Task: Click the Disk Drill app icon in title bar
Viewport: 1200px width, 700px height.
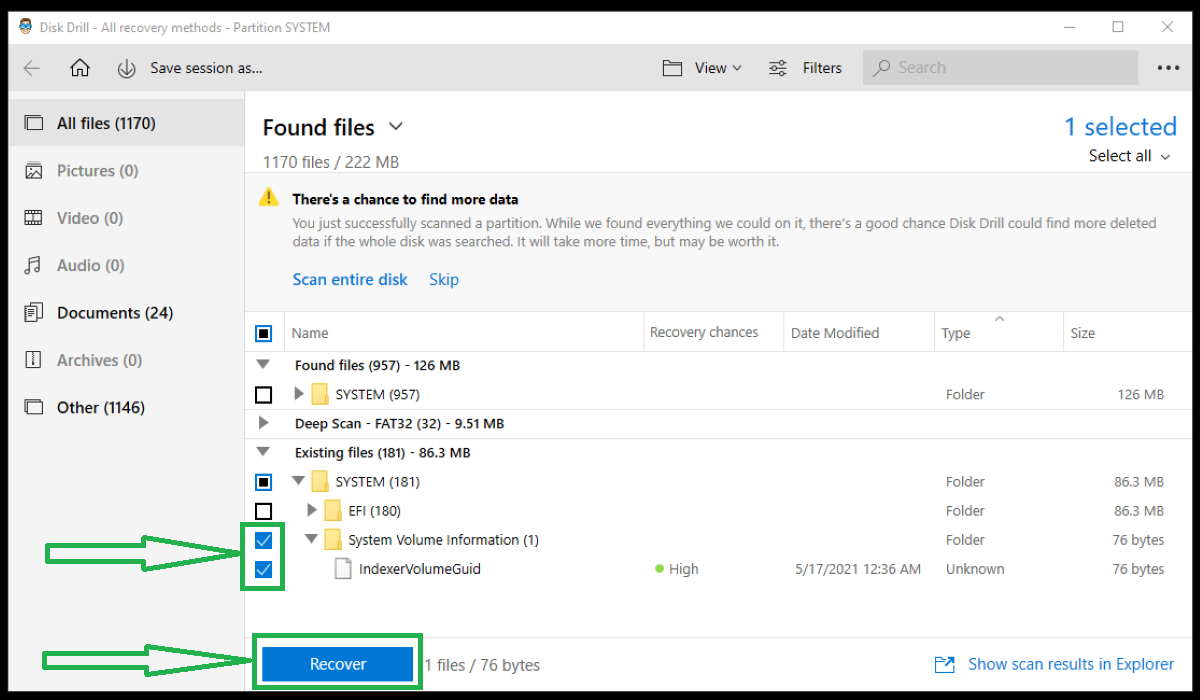Action: [x=25, y=27]
